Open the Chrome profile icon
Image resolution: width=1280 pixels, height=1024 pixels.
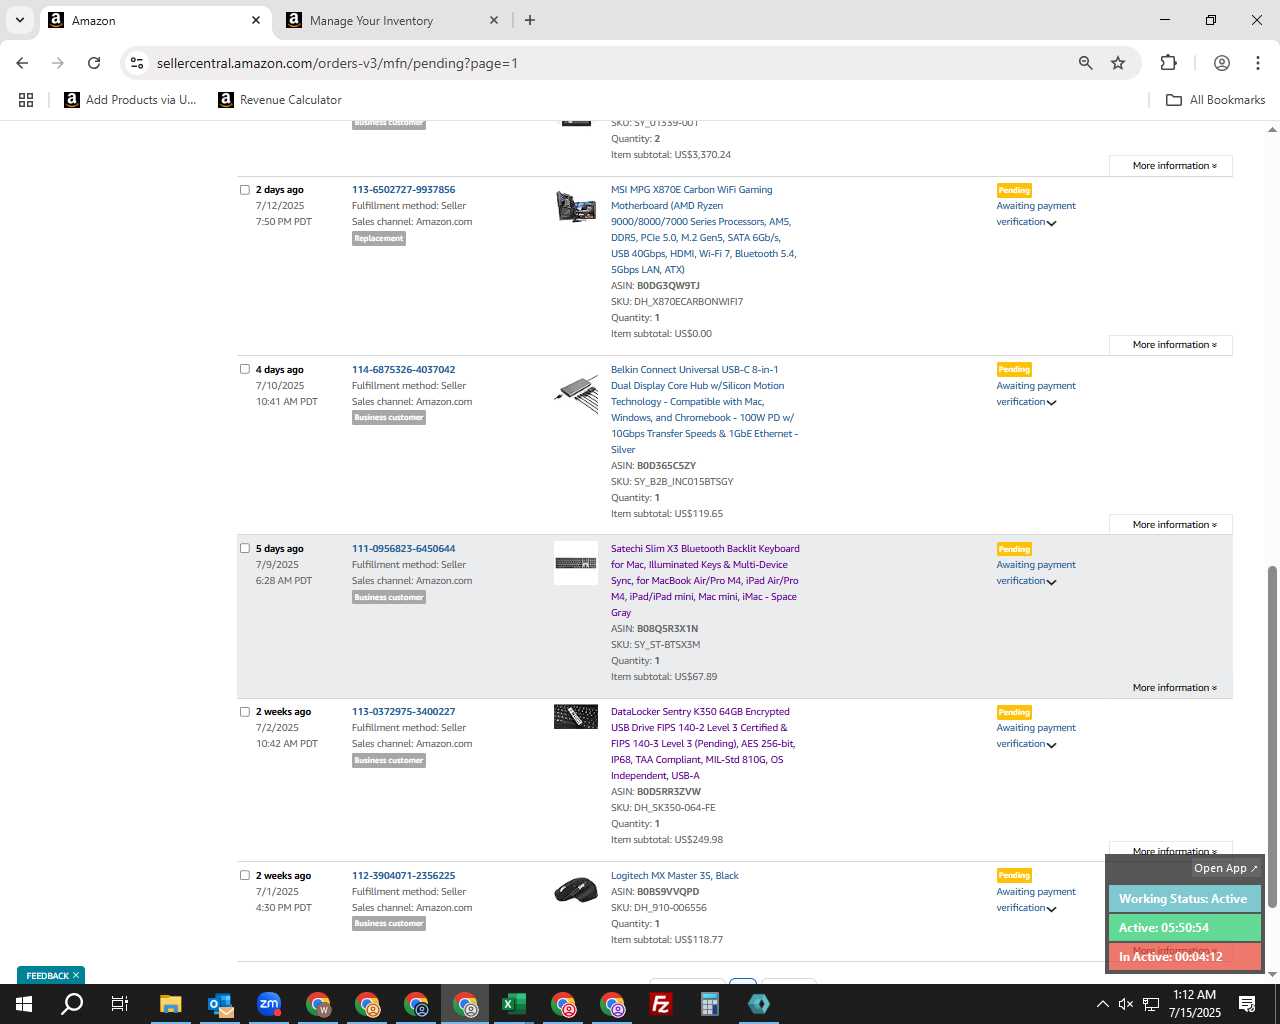point(1221,63)
